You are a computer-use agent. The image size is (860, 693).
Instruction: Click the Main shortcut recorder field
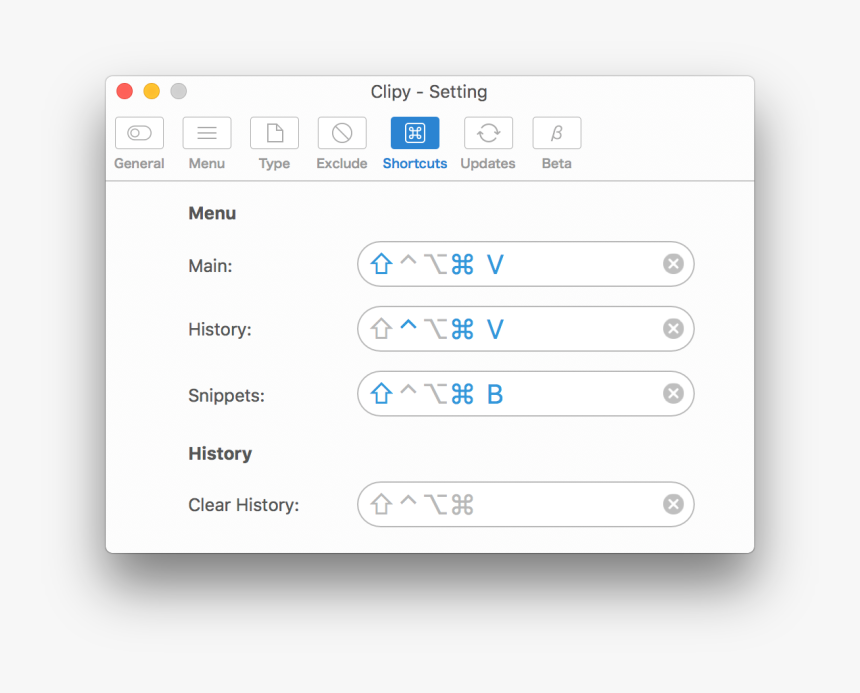pos(525,264)
